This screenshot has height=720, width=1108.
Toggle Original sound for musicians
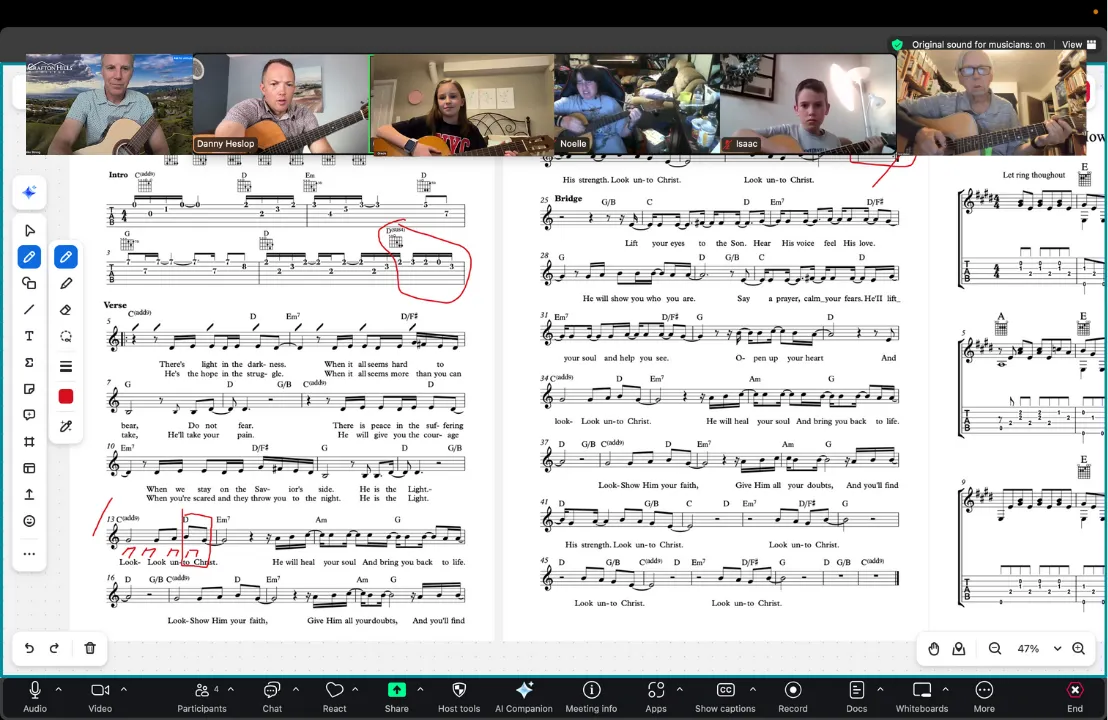point(978,45)
